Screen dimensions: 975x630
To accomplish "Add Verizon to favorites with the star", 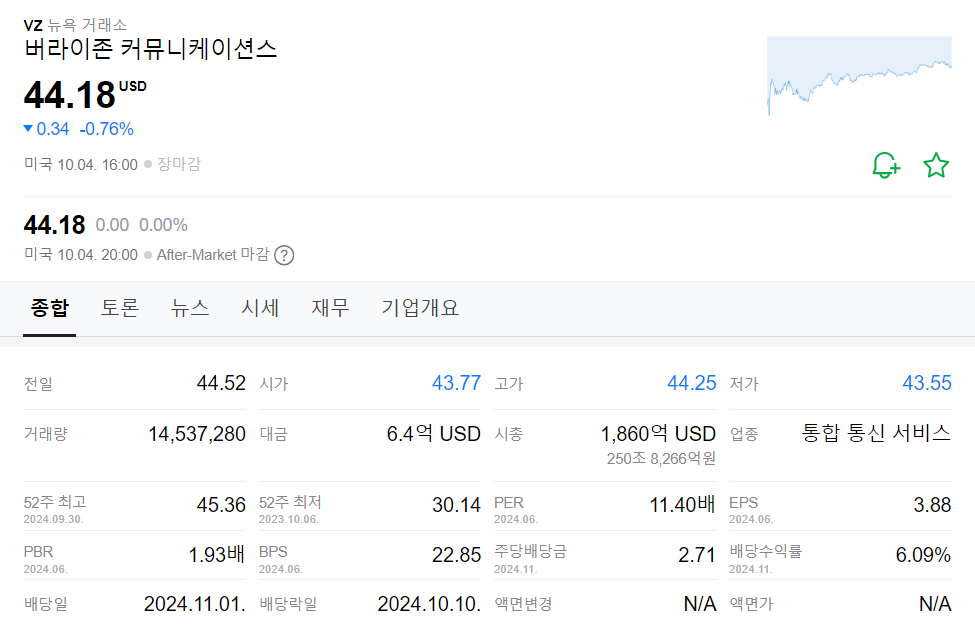I will (x=936, y=165).
